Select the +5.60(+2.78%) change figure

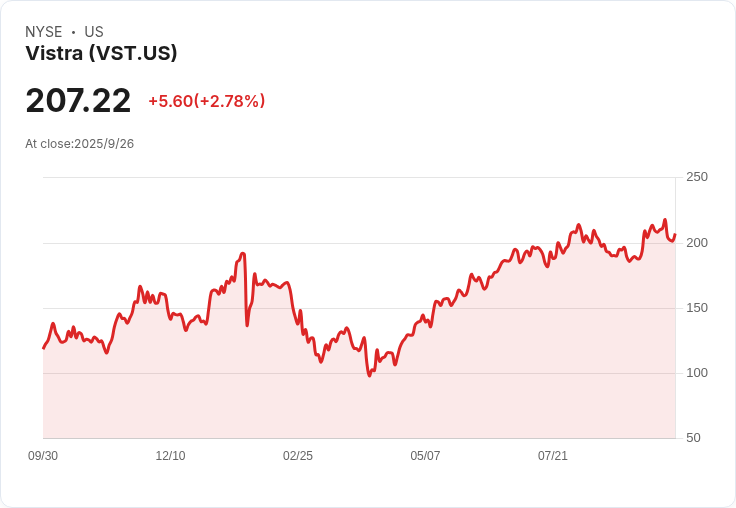tap(206, 101)
